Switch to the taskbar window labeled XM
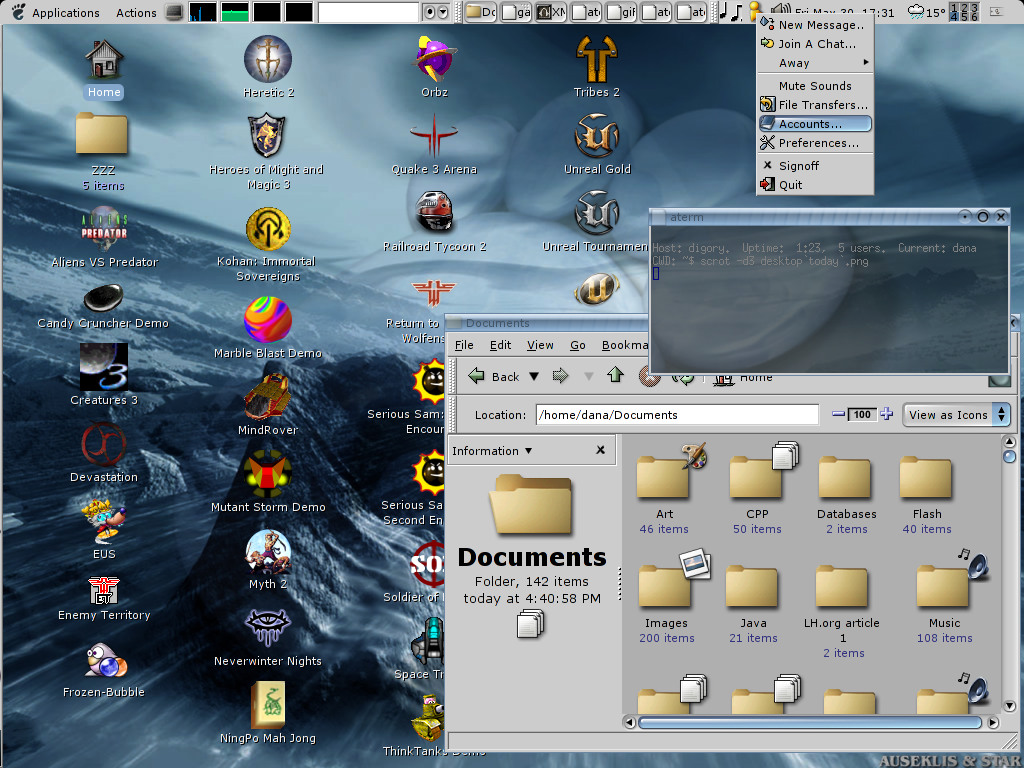1024x768 pixels. click(551, 12)
